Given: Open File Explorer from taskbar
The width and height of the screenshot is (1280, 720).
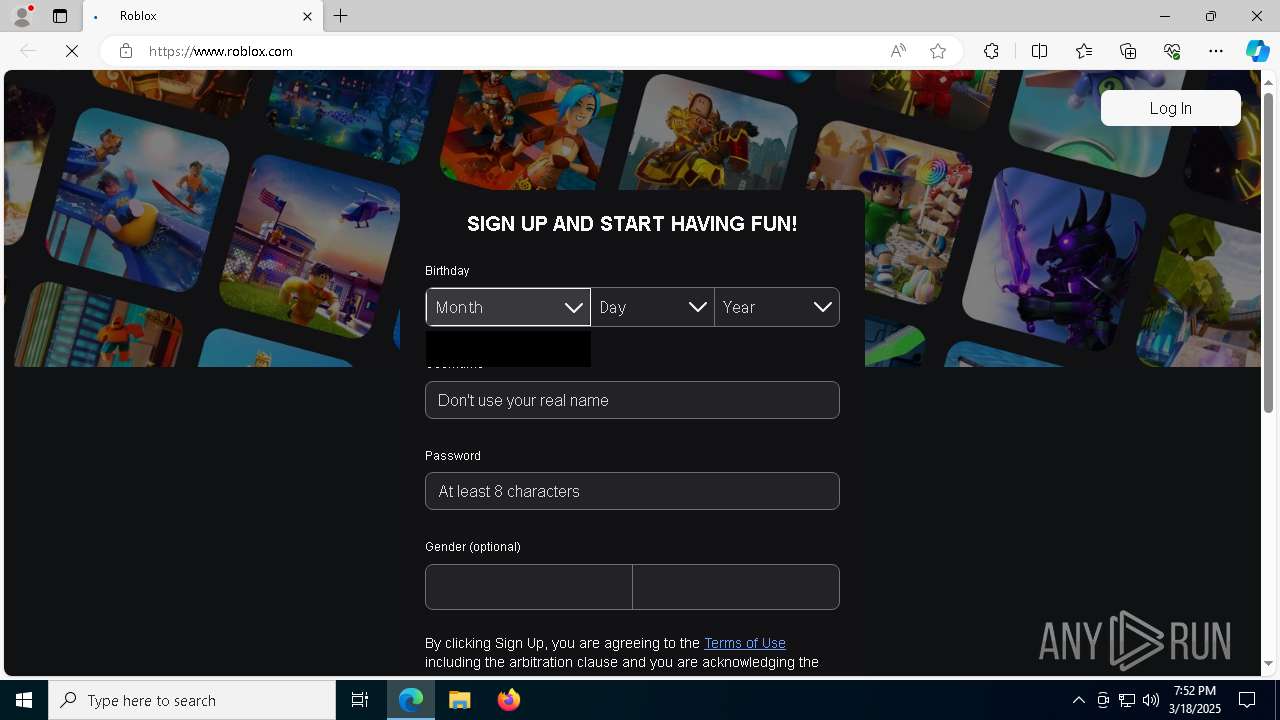Looking at the screenshot, I should [x=460, y=700].
